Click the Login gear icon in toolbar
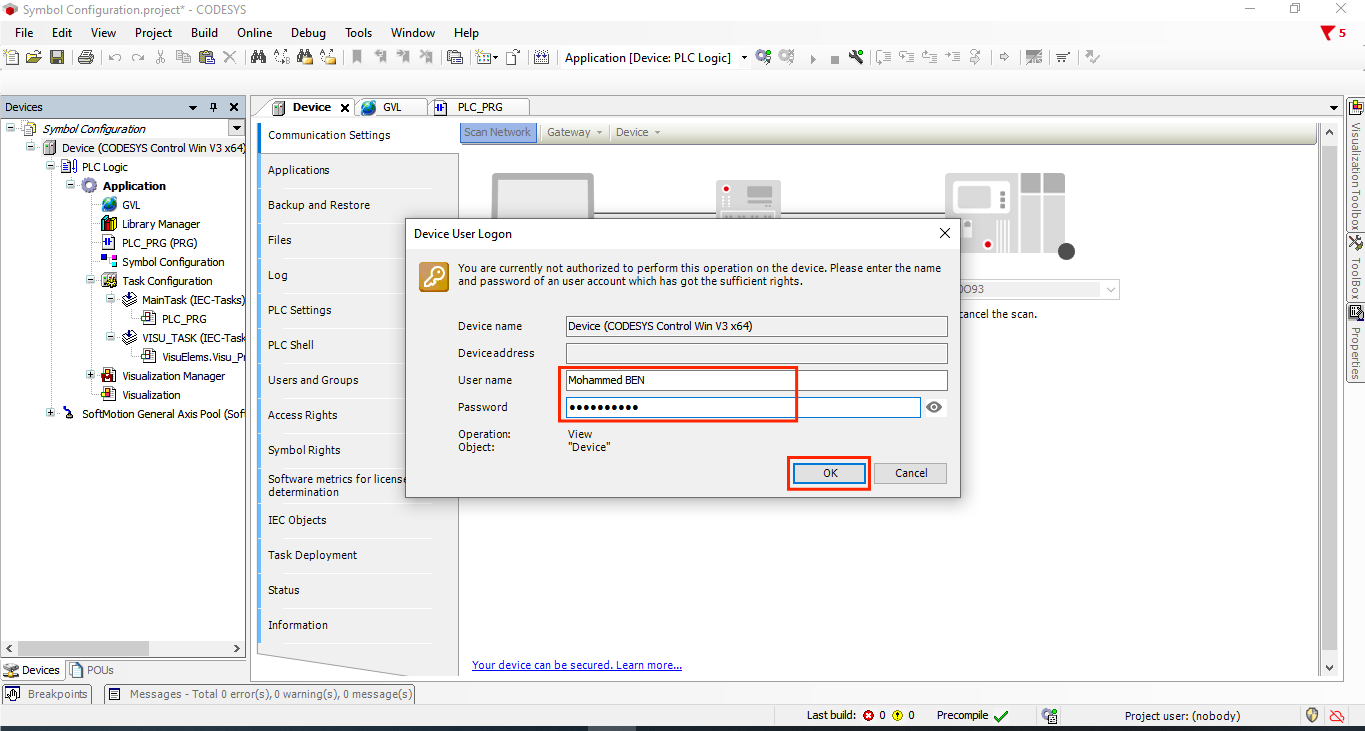The width and height of the screenshot is (1365, 731). click(763, 58)
